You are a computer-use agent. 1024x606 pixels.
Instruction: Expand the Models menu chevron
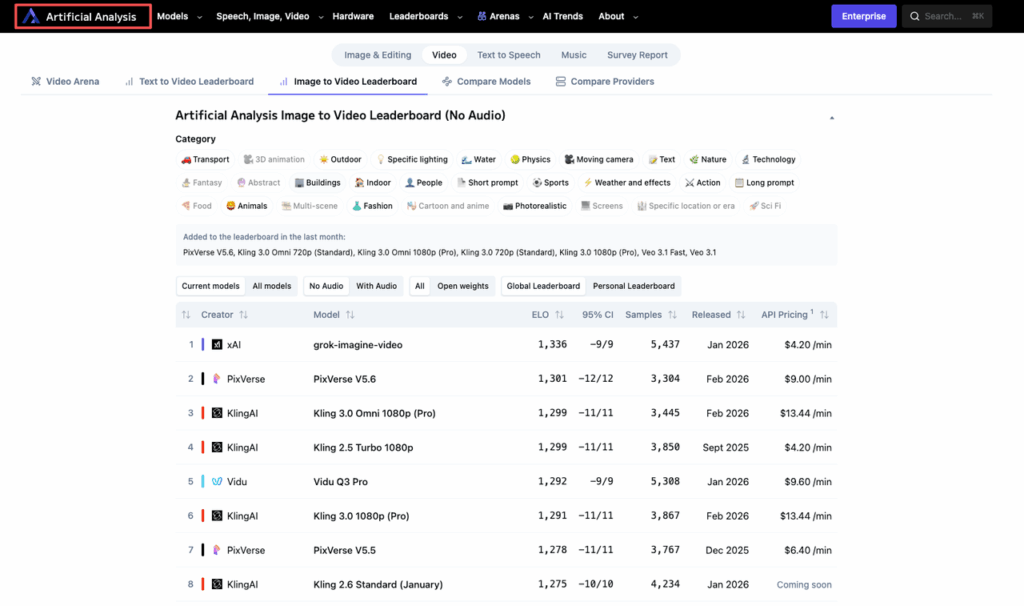200,17
